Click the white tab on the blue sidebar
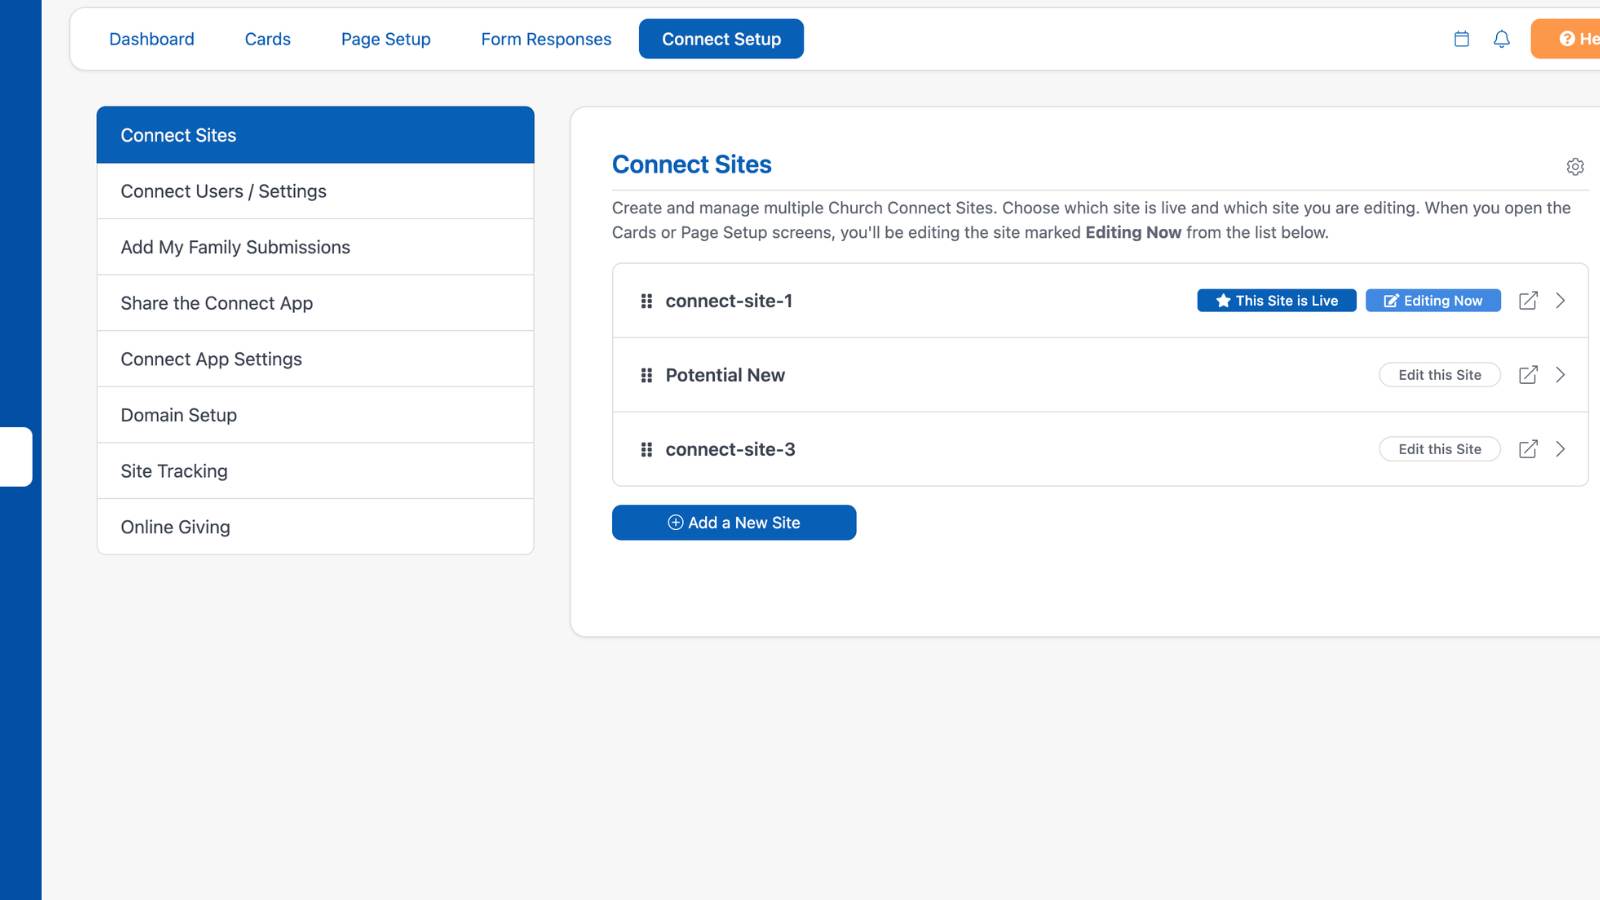The width and height of the screenshot is (1600, 900). (16, 457)
